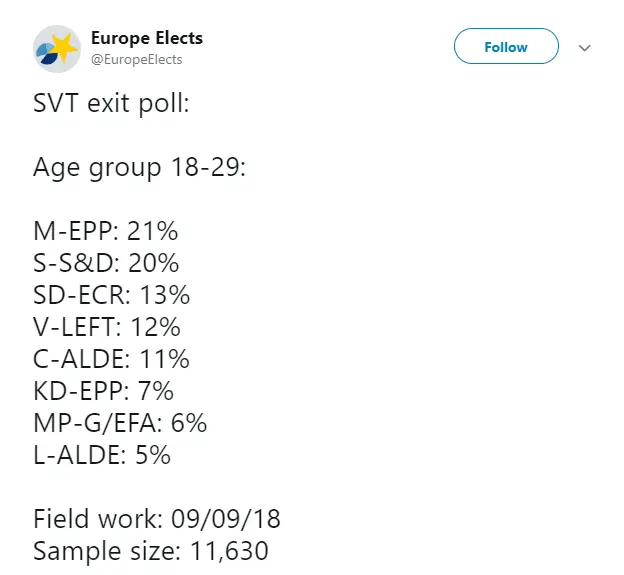Click the S-S&D: 20% result line
The image size is (624, 575).
106,263
